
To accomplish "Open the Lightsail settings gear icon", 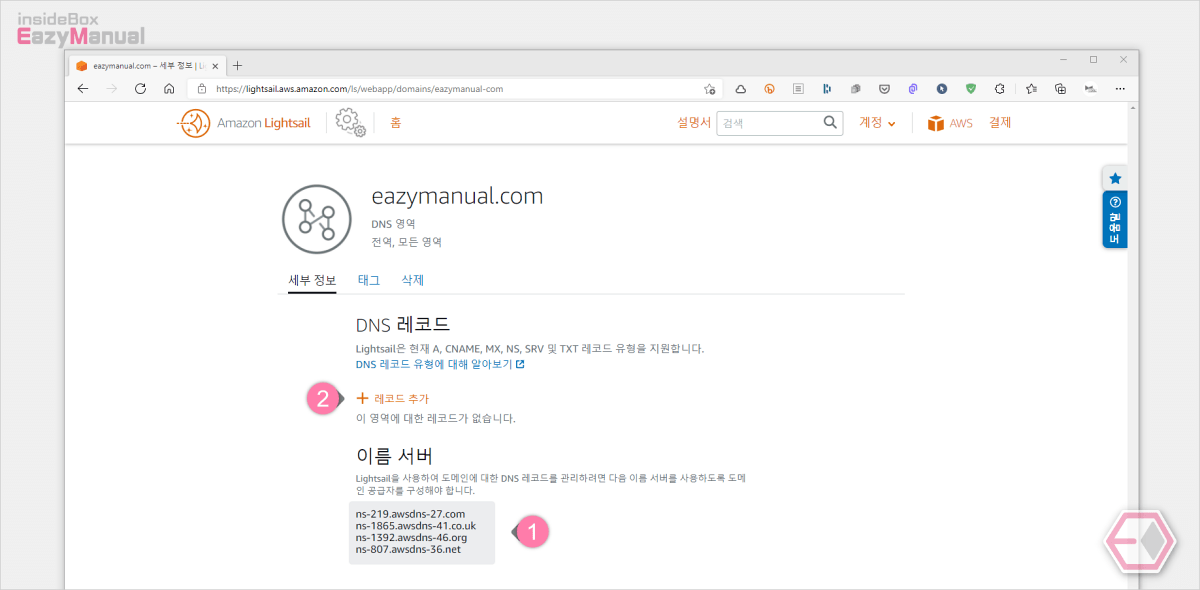I will click(350, 122).
